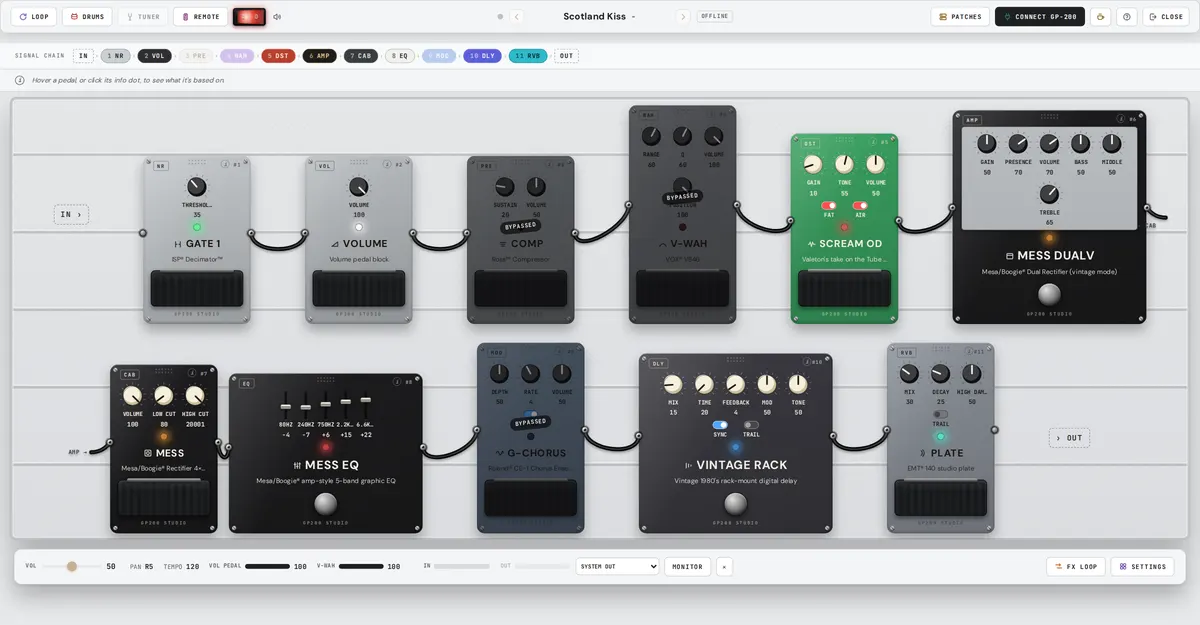The image size is (1200, 625).
Task: Click the orange LED on MESS DUALV amp
Action: point(1049,238)
